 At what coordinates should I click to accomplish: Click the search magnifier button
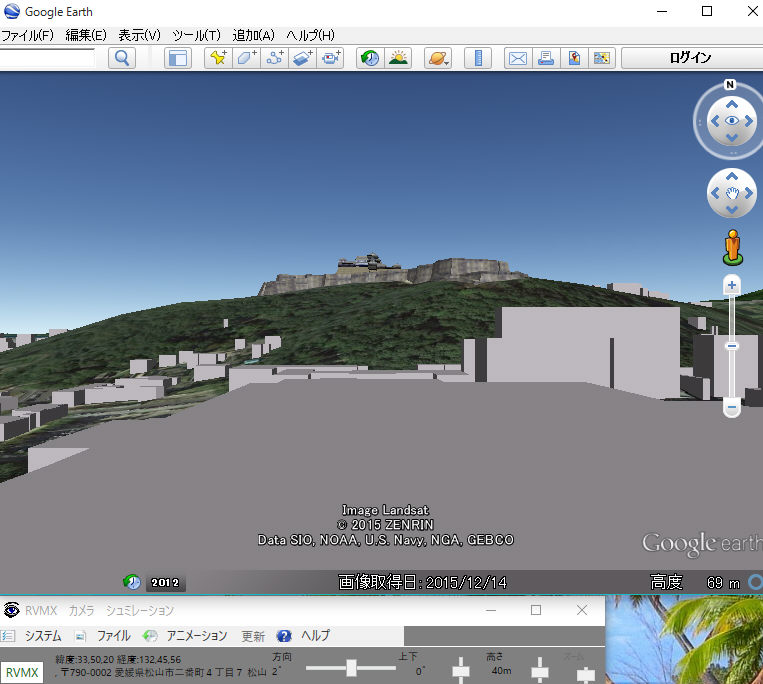pyautogui.click(x=122, y=58)
